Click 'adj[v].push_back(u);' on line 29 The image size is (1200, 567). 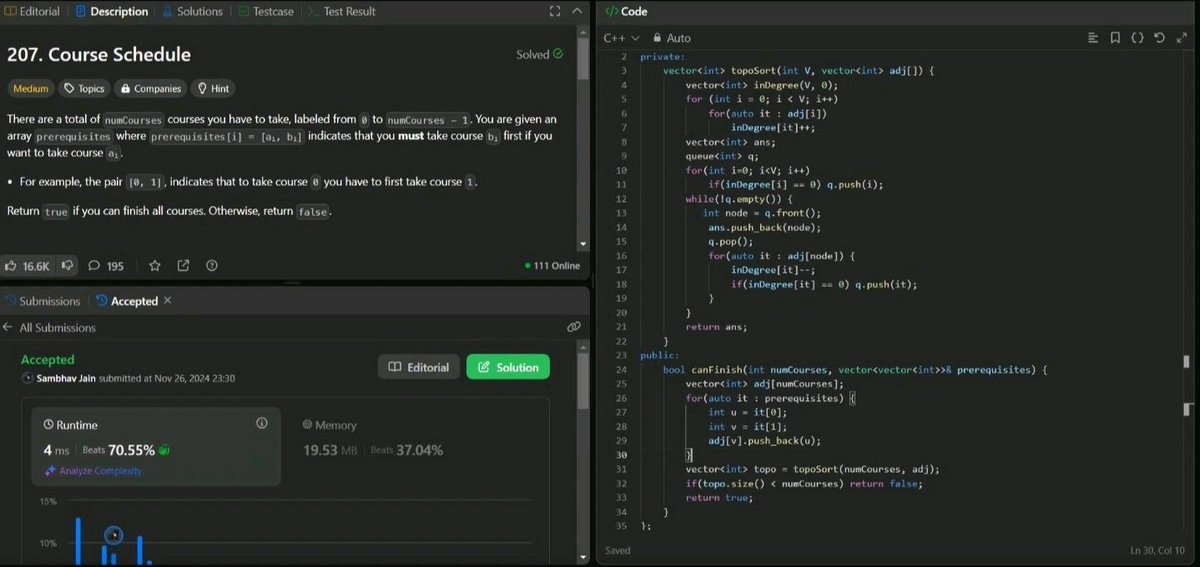(x=765, y=441)
